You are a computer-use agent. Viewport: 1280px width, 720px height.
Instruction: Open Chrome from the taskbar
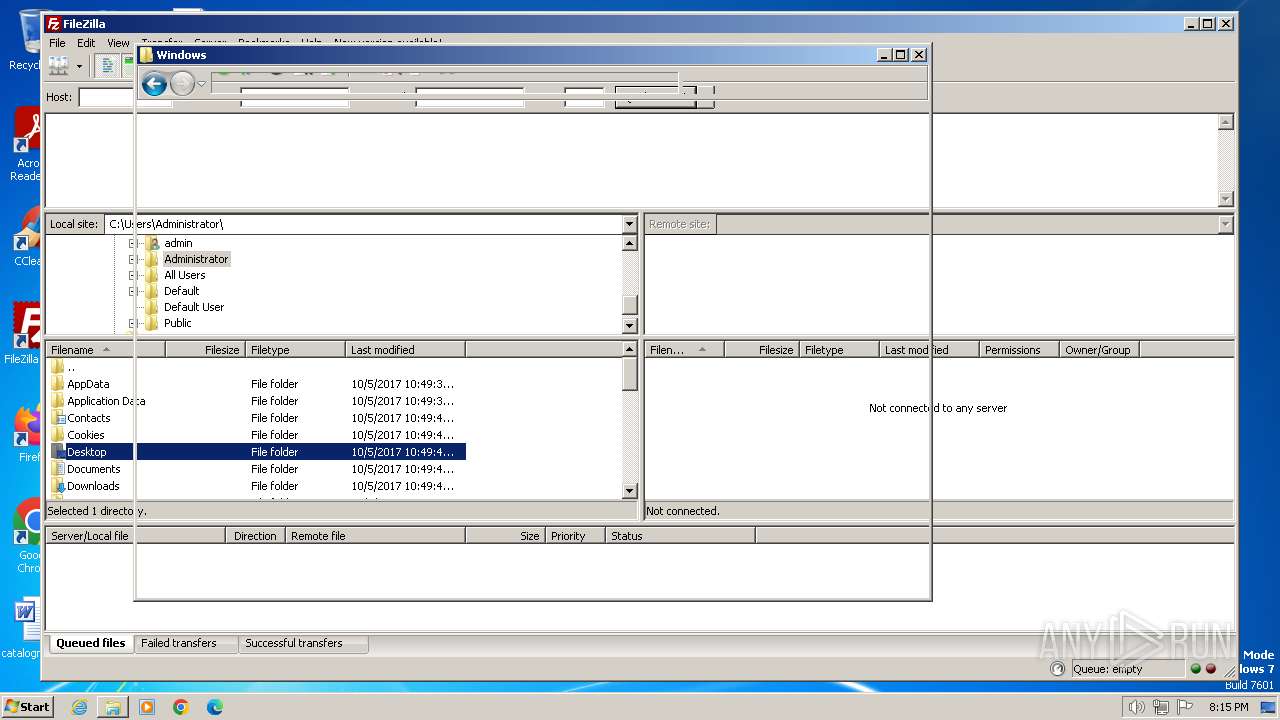point(181,707)
